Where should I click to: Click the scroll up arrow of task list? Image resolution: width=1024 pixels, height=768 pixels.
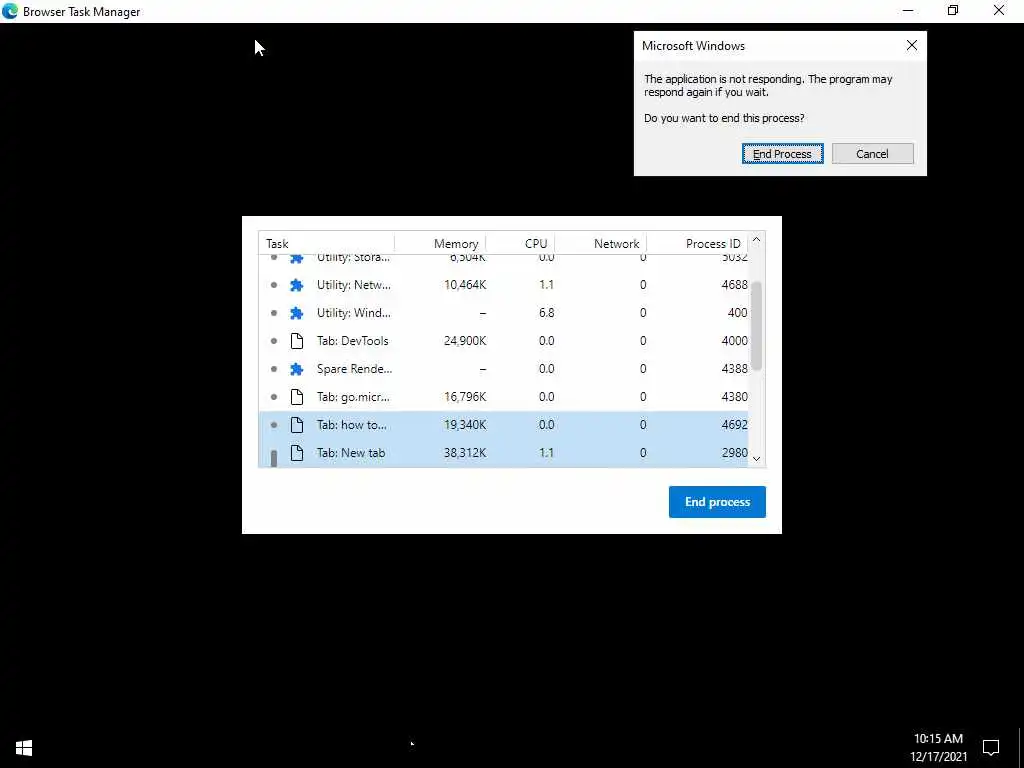(756, 240)
